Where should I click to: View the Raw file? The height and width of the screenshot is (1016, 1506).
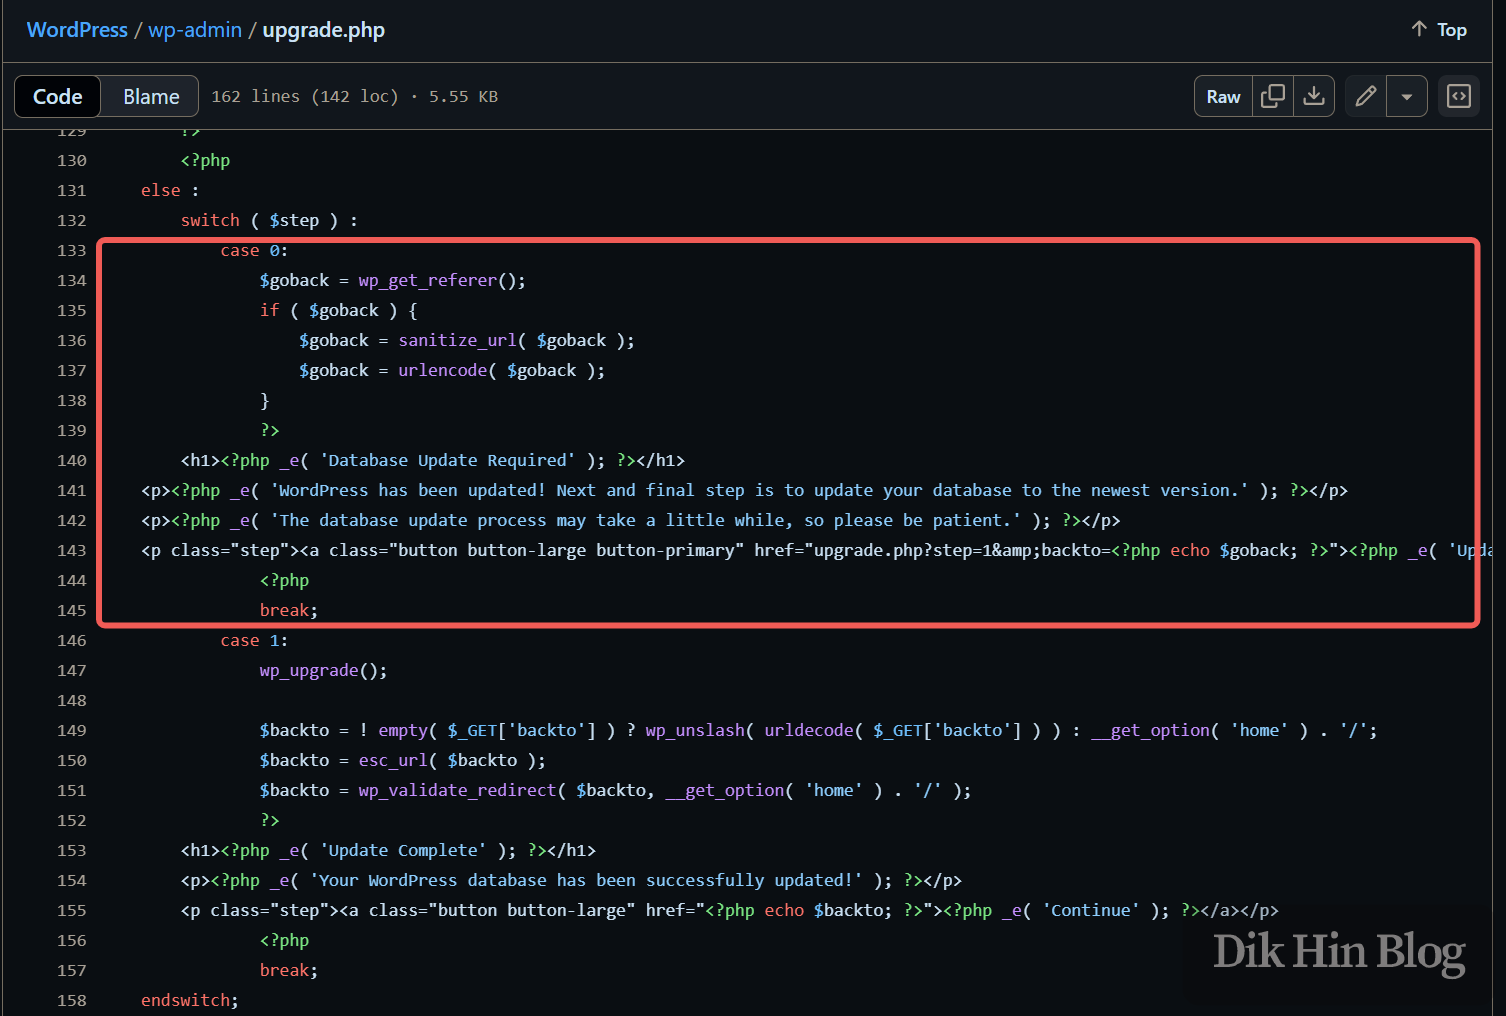pyautogui.click(x=1222, y=96)
